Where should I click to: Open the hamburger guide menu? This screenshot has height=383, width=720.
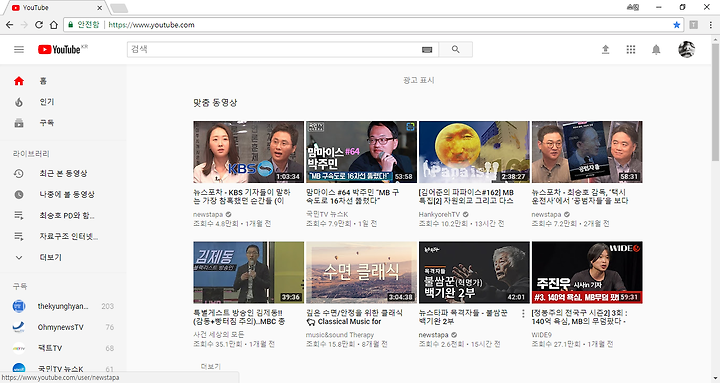tap(19, 49)
